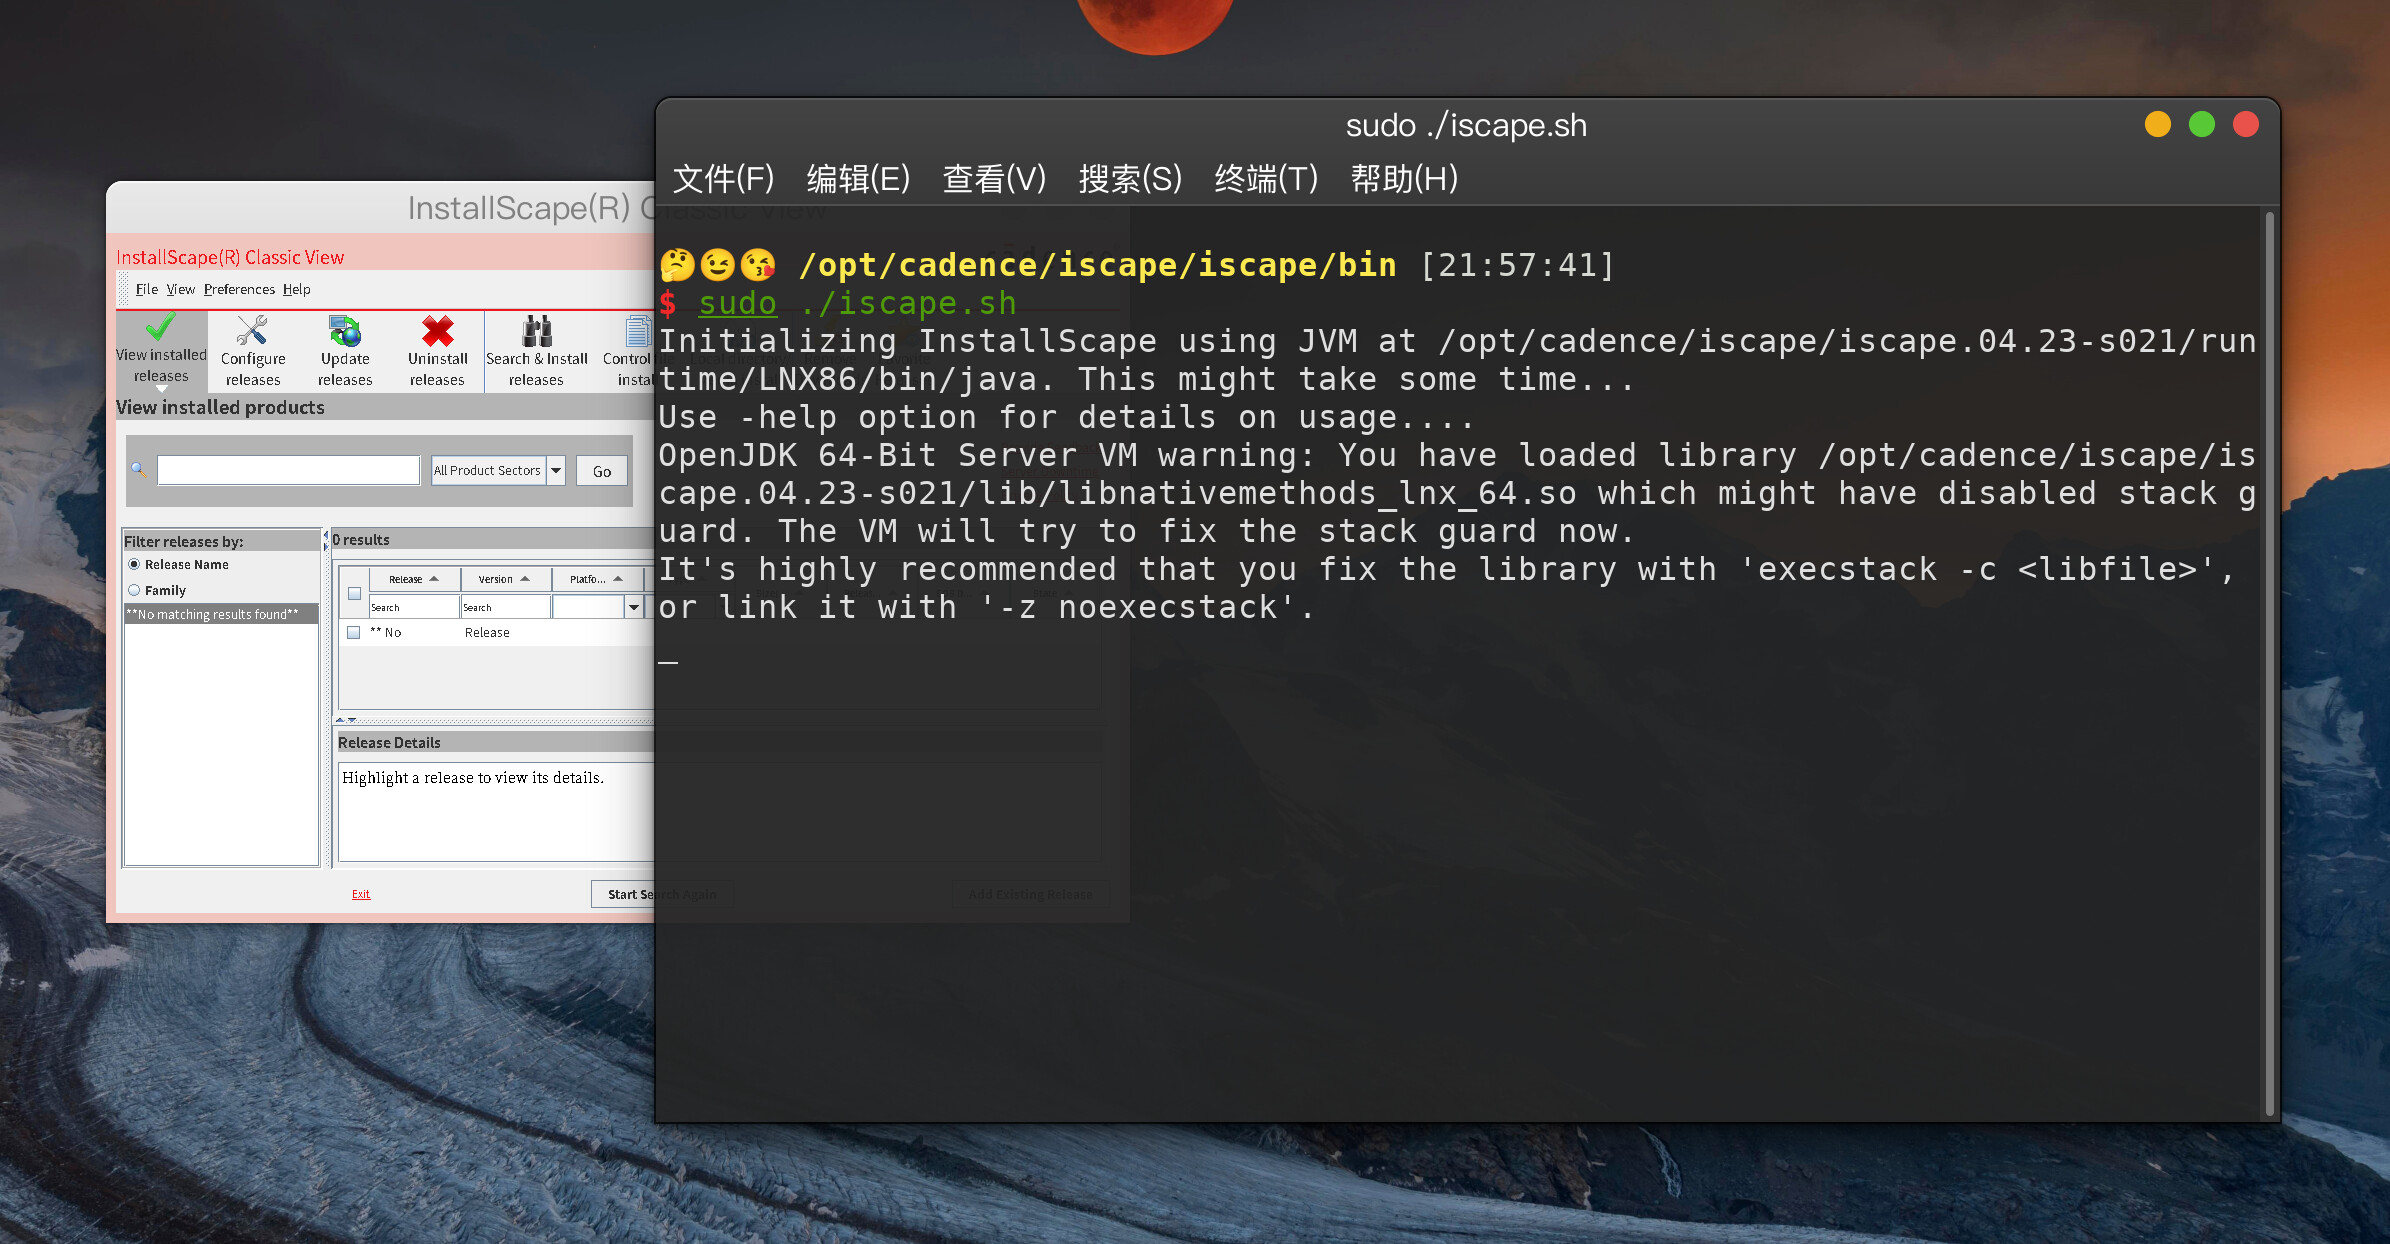The width and height of the screenshot is (2390, 1244).
Task: Select the View installed releases tool
Action: tap(160, 350)
